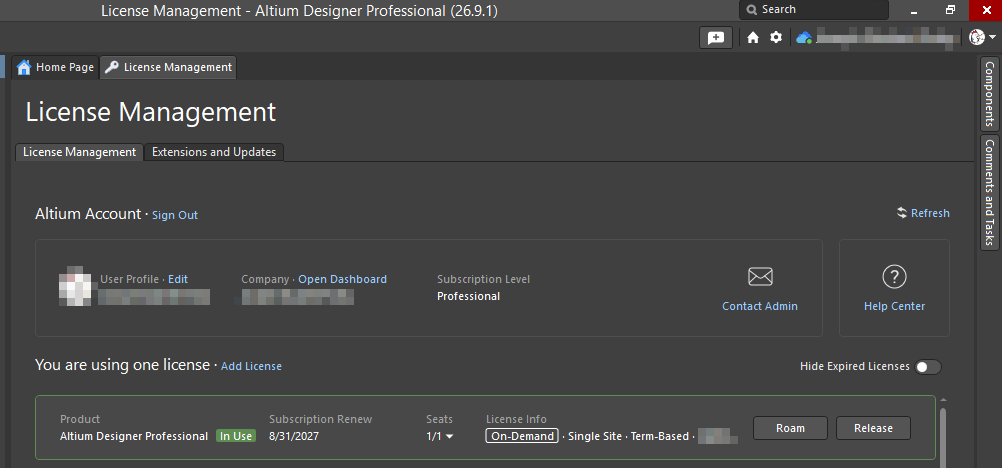Click the Contact Admin envelope icon
This screenshot has height=468, width=1002.
coord(760,277)
